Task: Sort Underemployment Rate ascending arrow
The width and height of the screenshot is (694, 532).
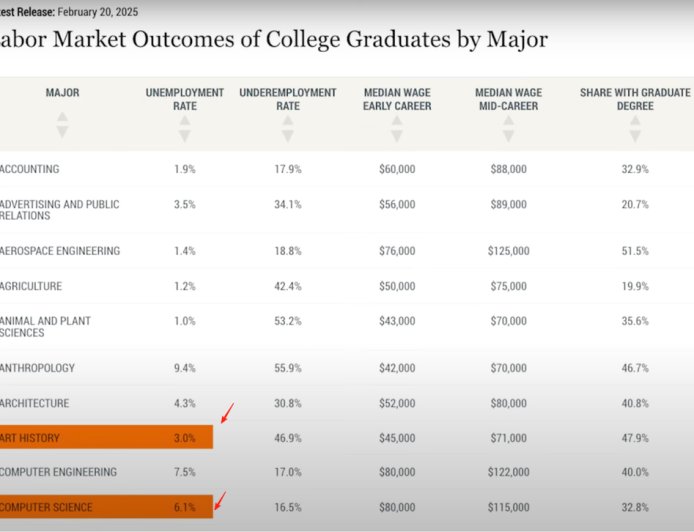Action: 288,124
